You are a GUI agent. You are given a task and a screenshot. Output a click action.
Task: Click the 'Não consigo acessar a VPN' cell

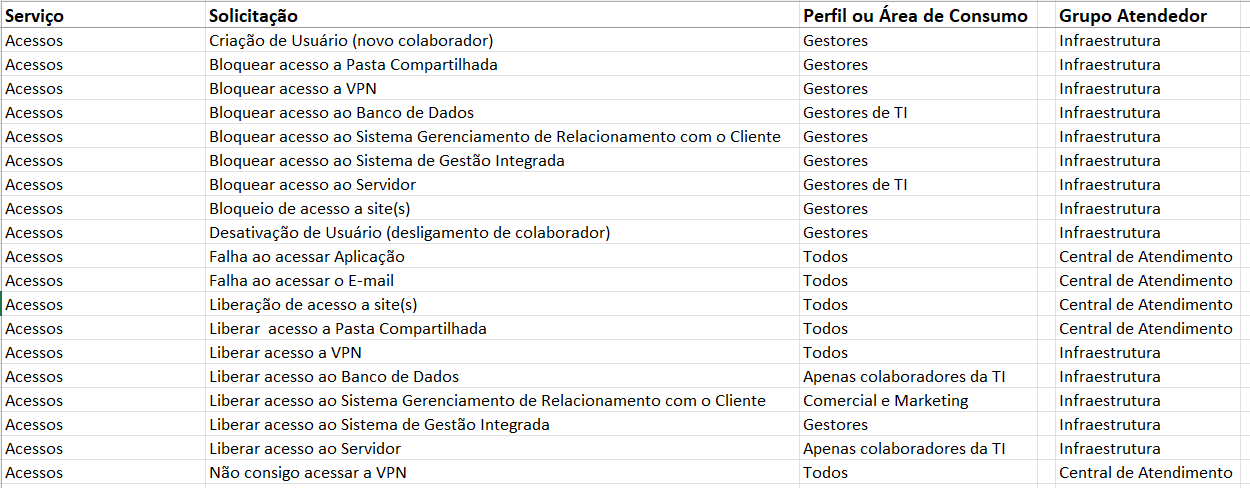307,473
